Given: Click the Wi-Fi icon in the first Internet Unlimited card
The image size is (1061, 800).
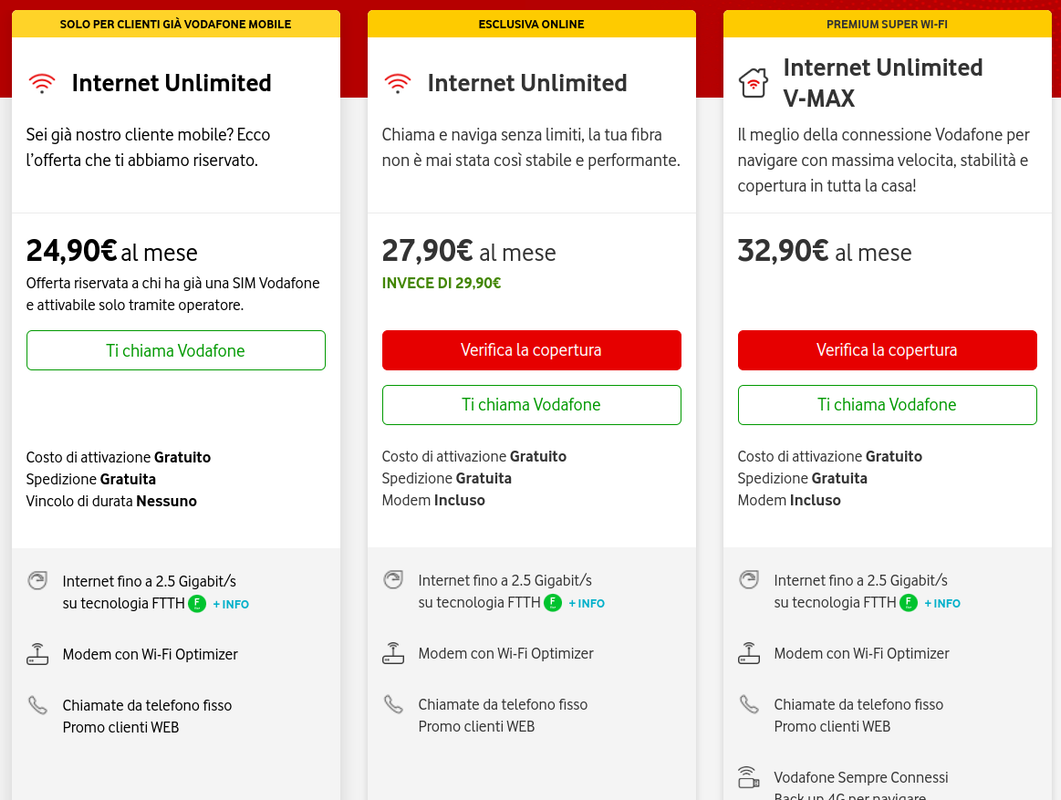Looking at the screenshot, I should [x=42, y=83].
